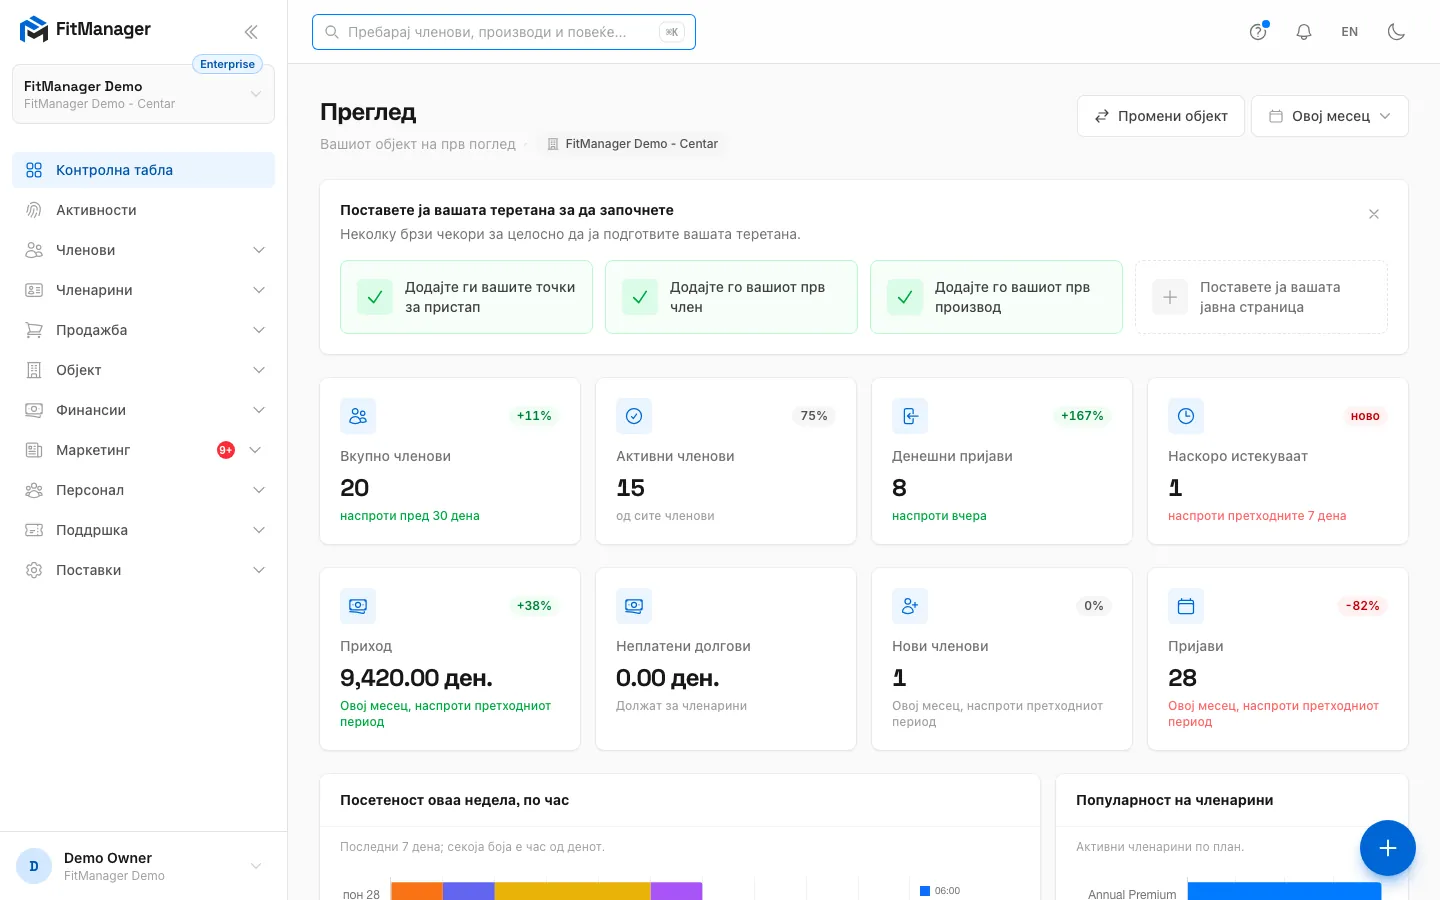The width and height of the screenshot is (1440, 900).
Task: Toggle dark mode with the moon icon
Action: pyautogui.click(x=1397, y=32)
